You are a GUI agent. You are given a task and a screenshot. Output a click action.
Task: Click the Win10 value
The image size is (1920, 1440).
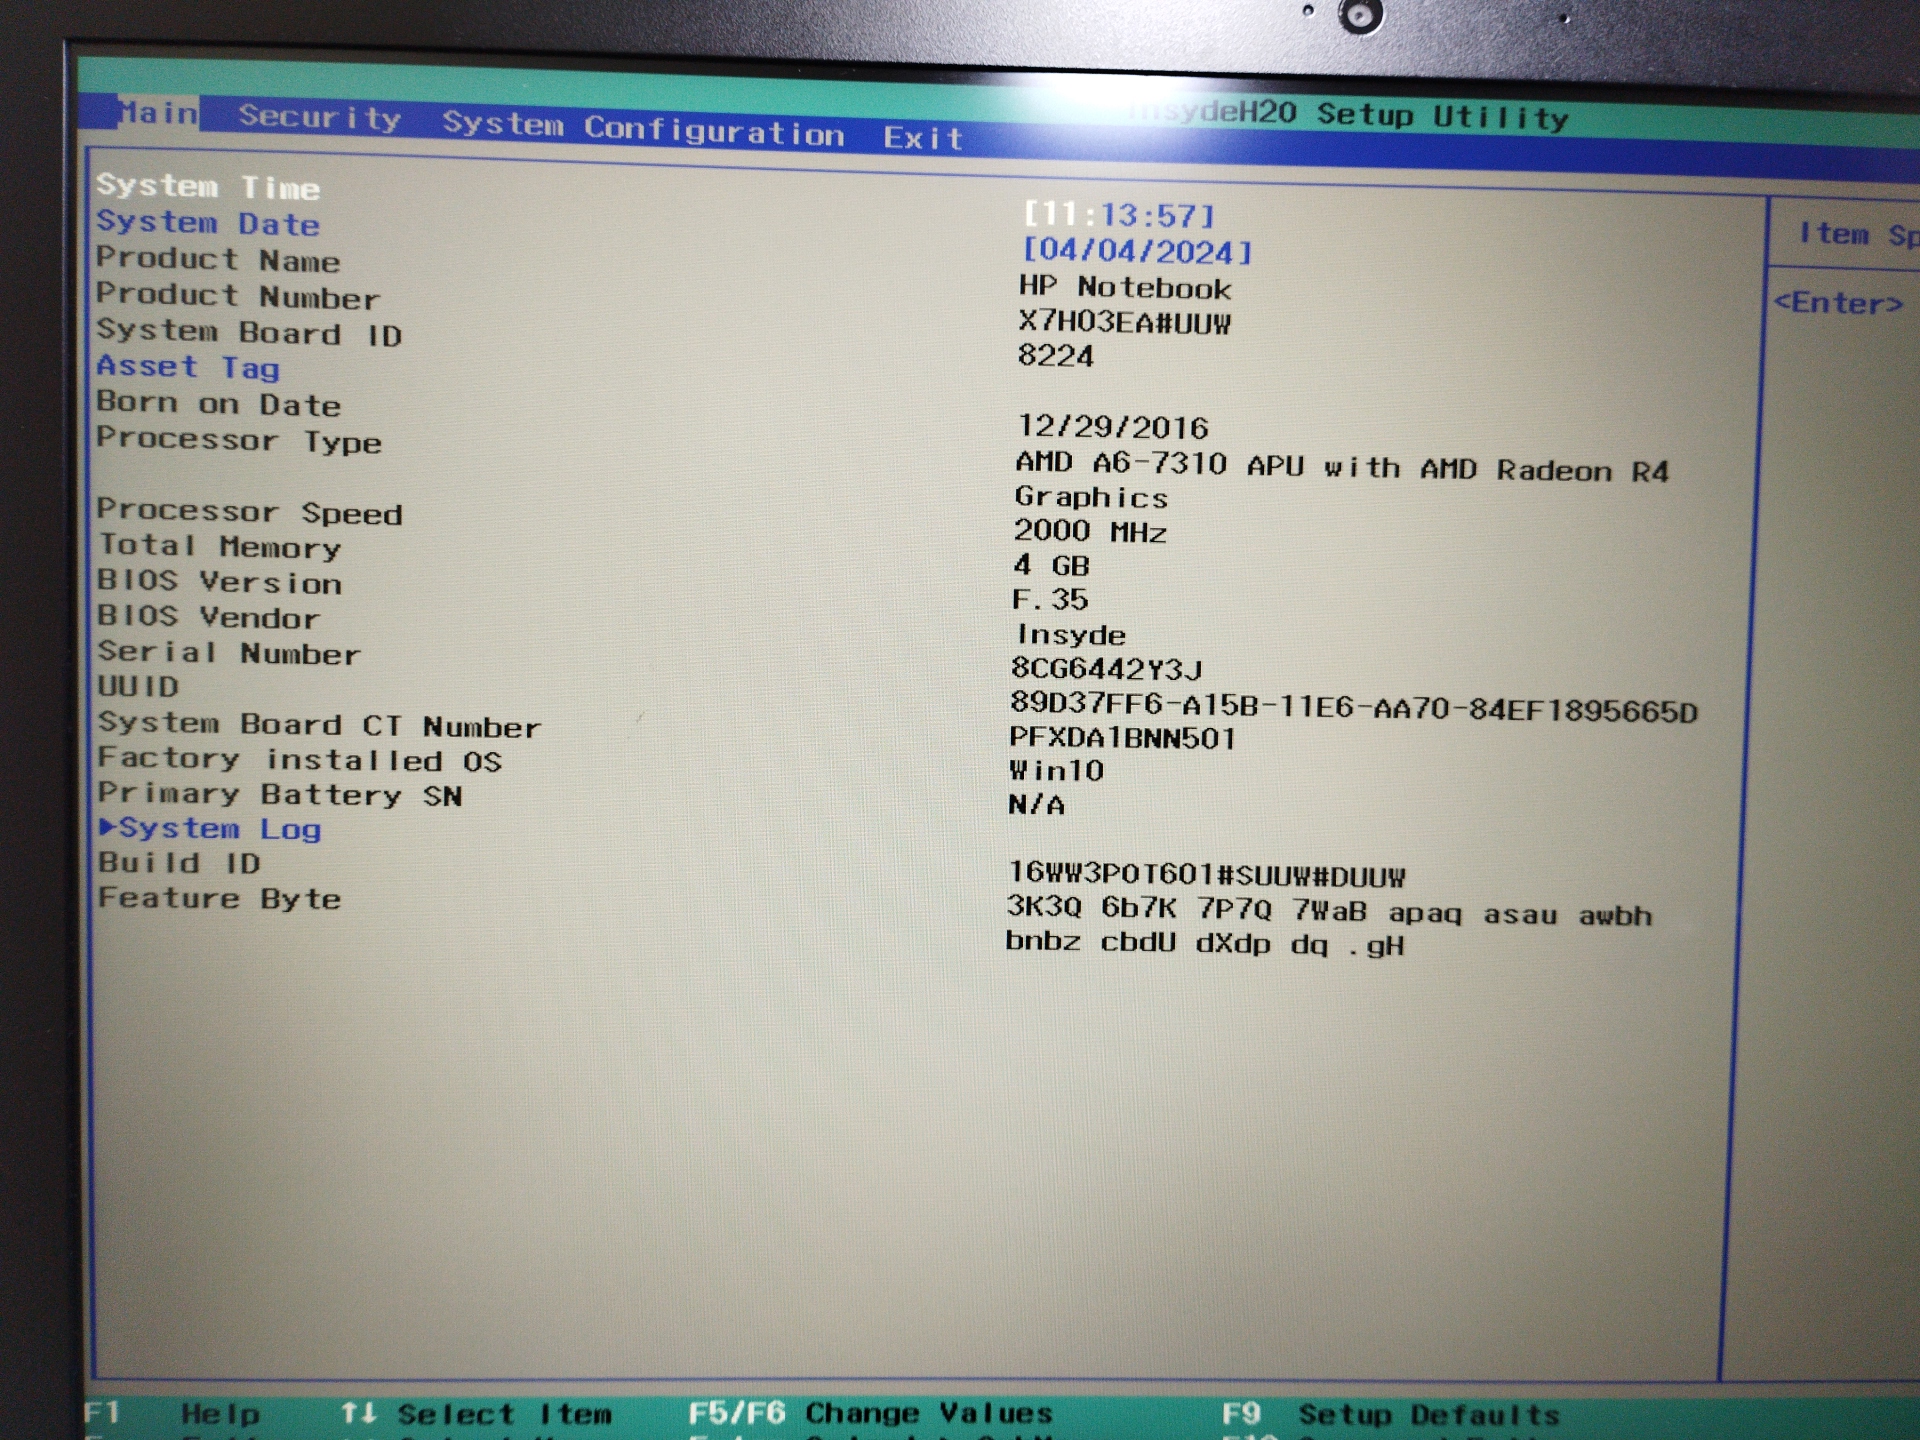coord(1056,770)
